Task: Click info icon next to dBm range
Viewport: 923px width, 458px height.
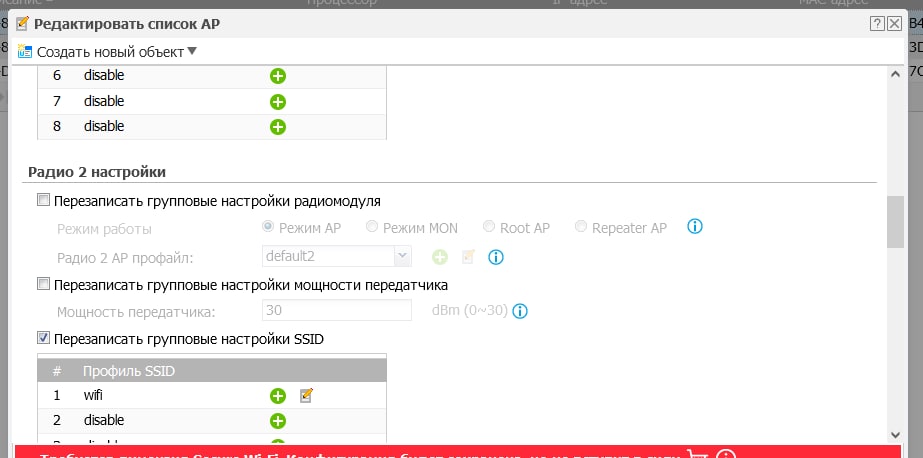Action: (x=519, y=311)
